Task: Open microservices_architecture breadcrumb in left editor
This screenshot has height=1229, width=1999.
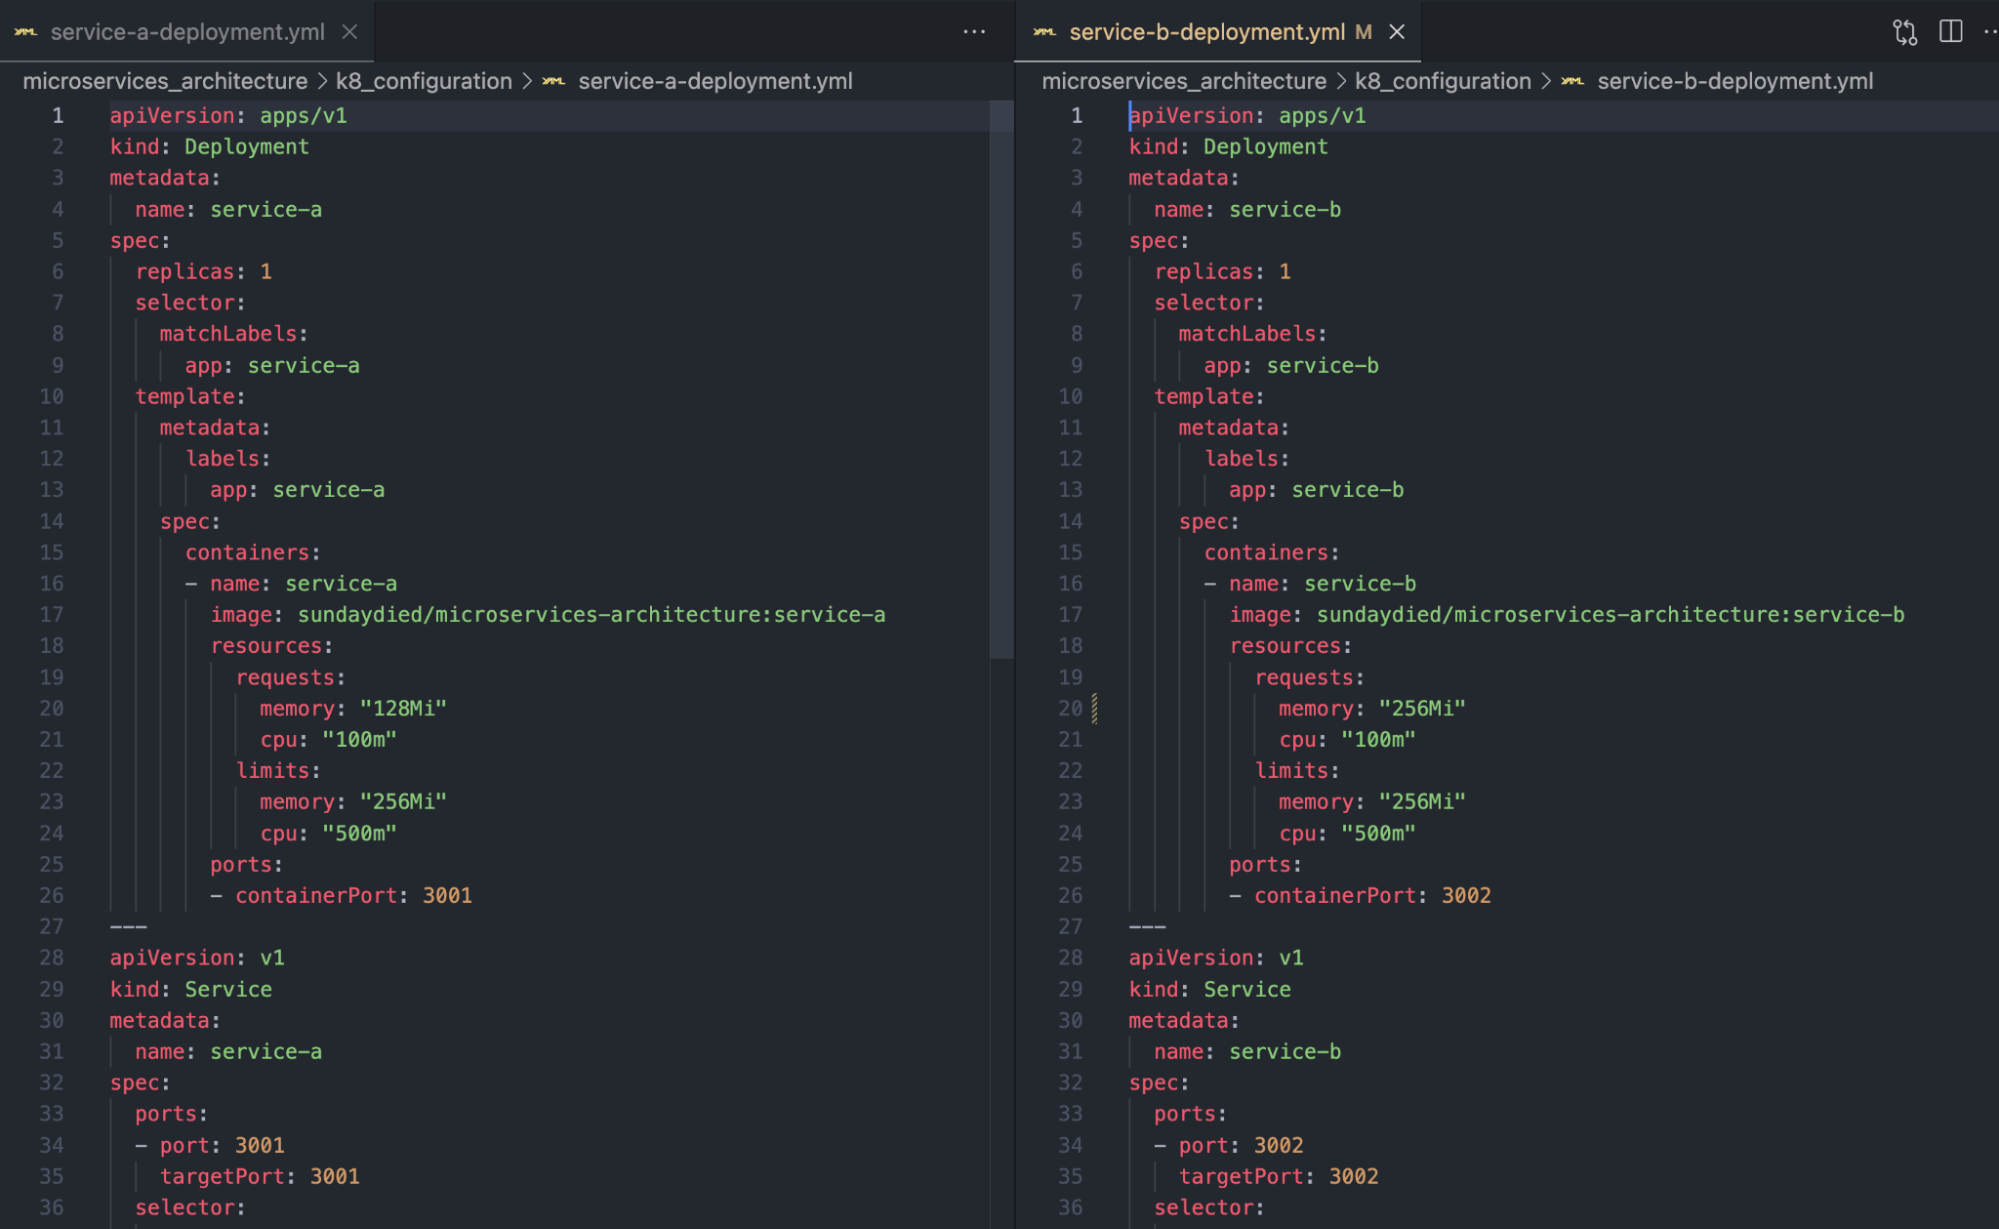Action: coord(165,81)
